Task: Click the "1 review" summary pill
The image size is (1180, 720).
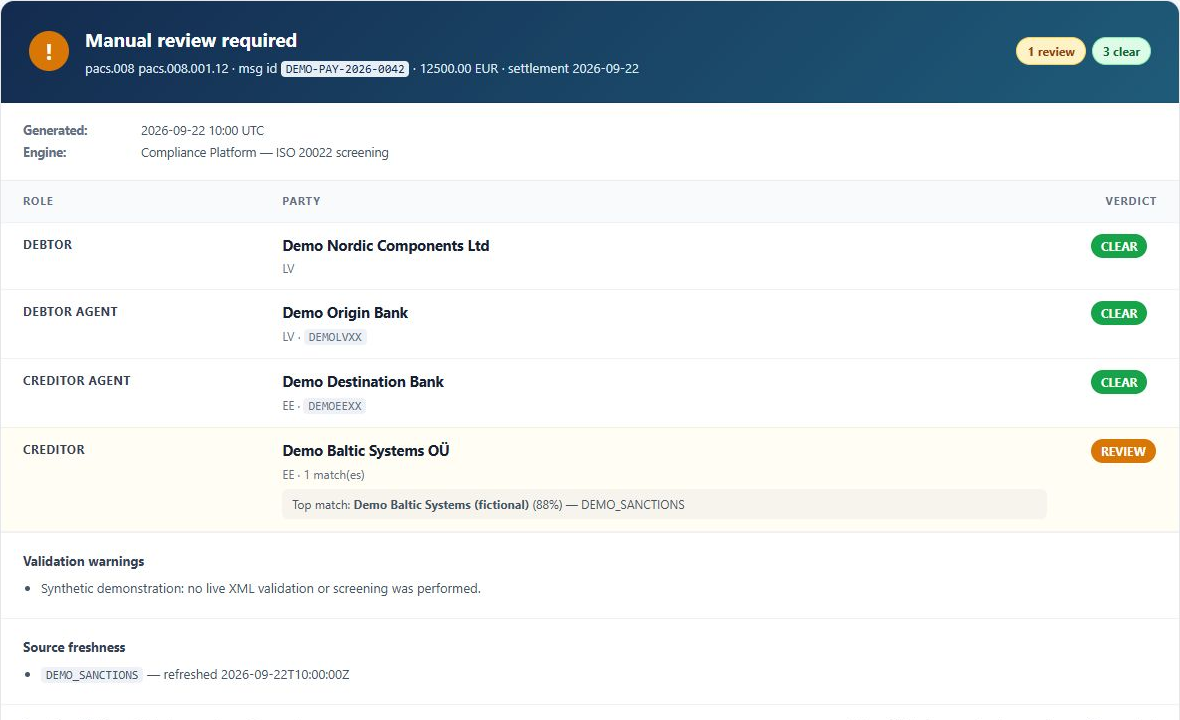Action: coord(1051,51)
